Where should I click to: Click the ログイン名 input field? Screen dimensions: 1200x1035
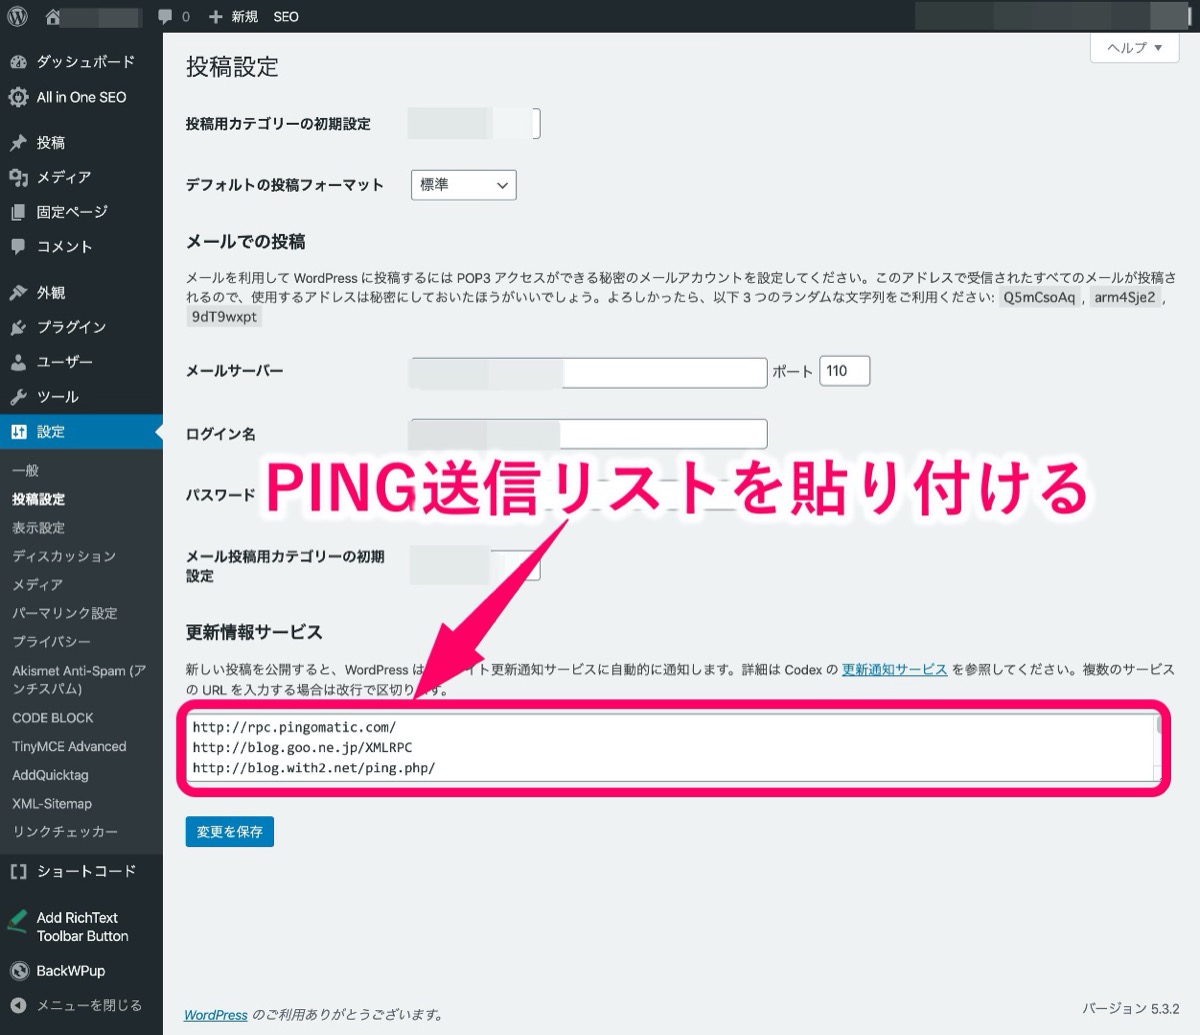click(x=589, y=434)
